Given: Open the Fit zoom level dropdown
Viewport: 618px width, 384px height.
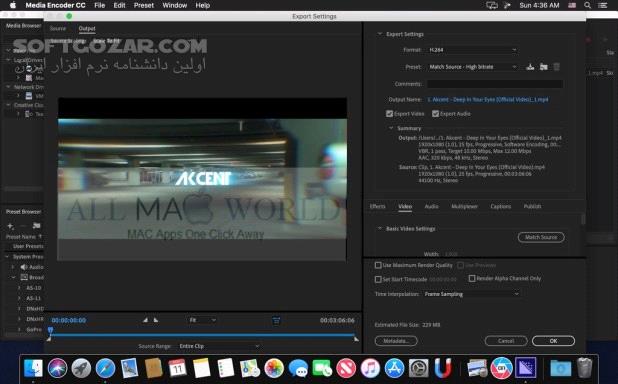Looking at the screenshot, I should pyautogui.click(x=202, y=320).
